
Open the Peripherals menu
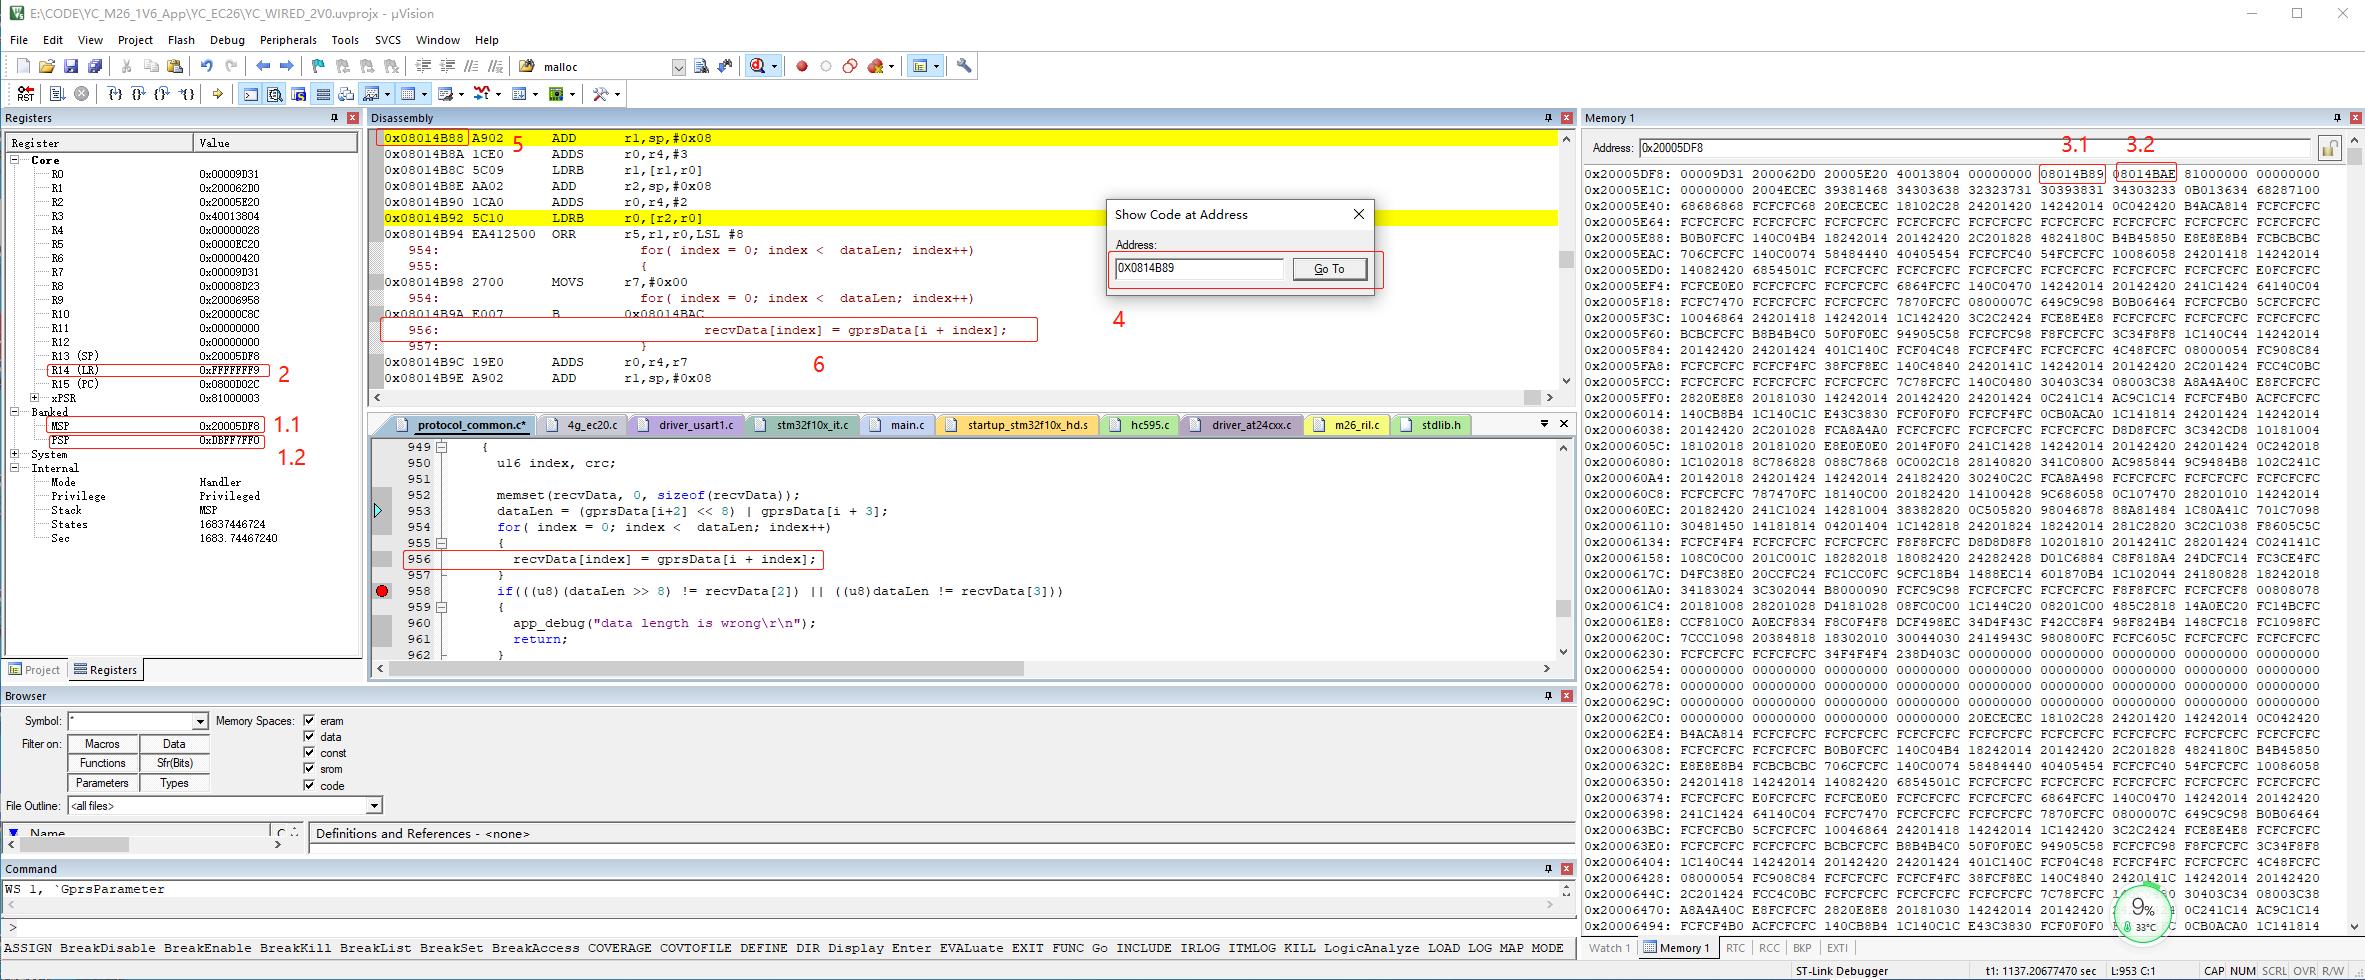pyautogui.click(x=288, y=40)
